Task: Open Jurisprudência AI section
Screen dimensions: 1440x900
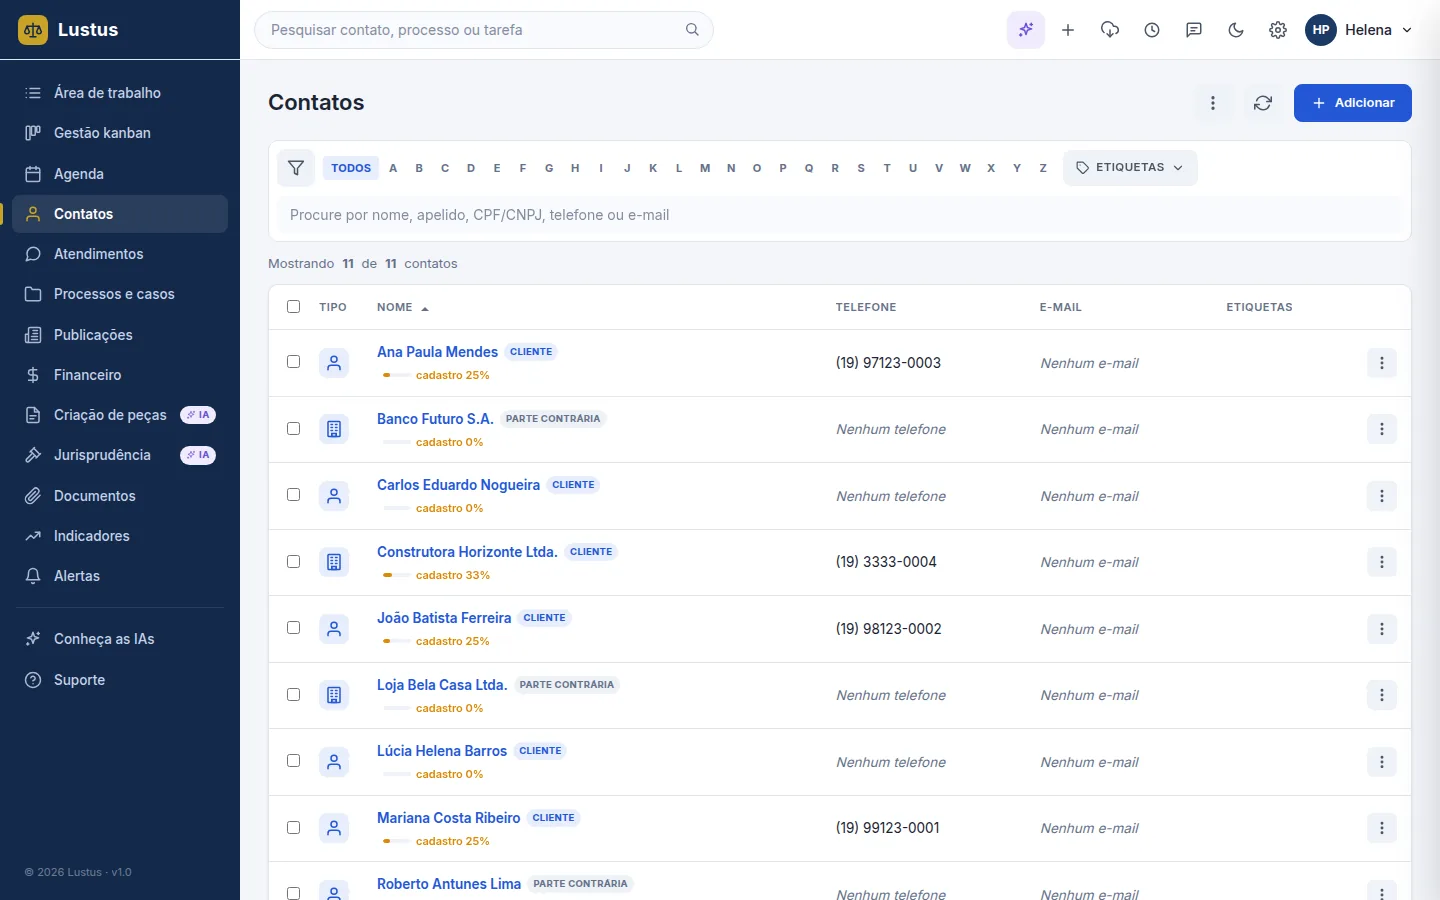Action: [120, 455]
